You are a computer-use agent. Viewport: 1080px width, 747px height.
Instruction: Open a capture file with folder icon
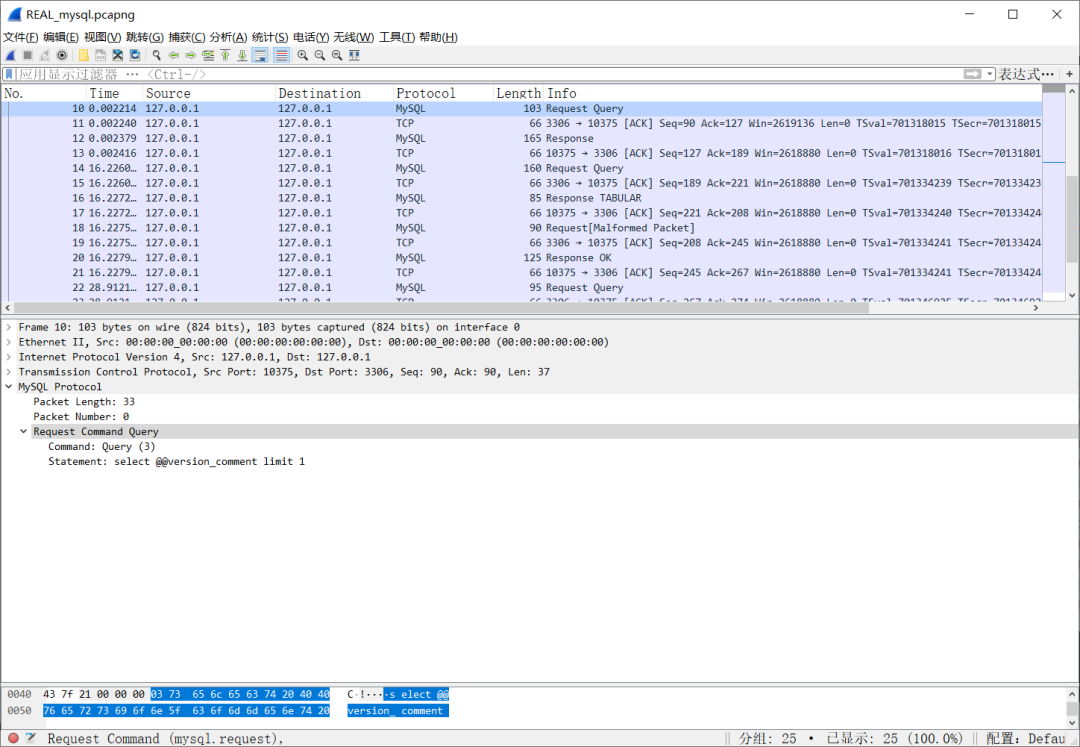click(x=83, y=56)
